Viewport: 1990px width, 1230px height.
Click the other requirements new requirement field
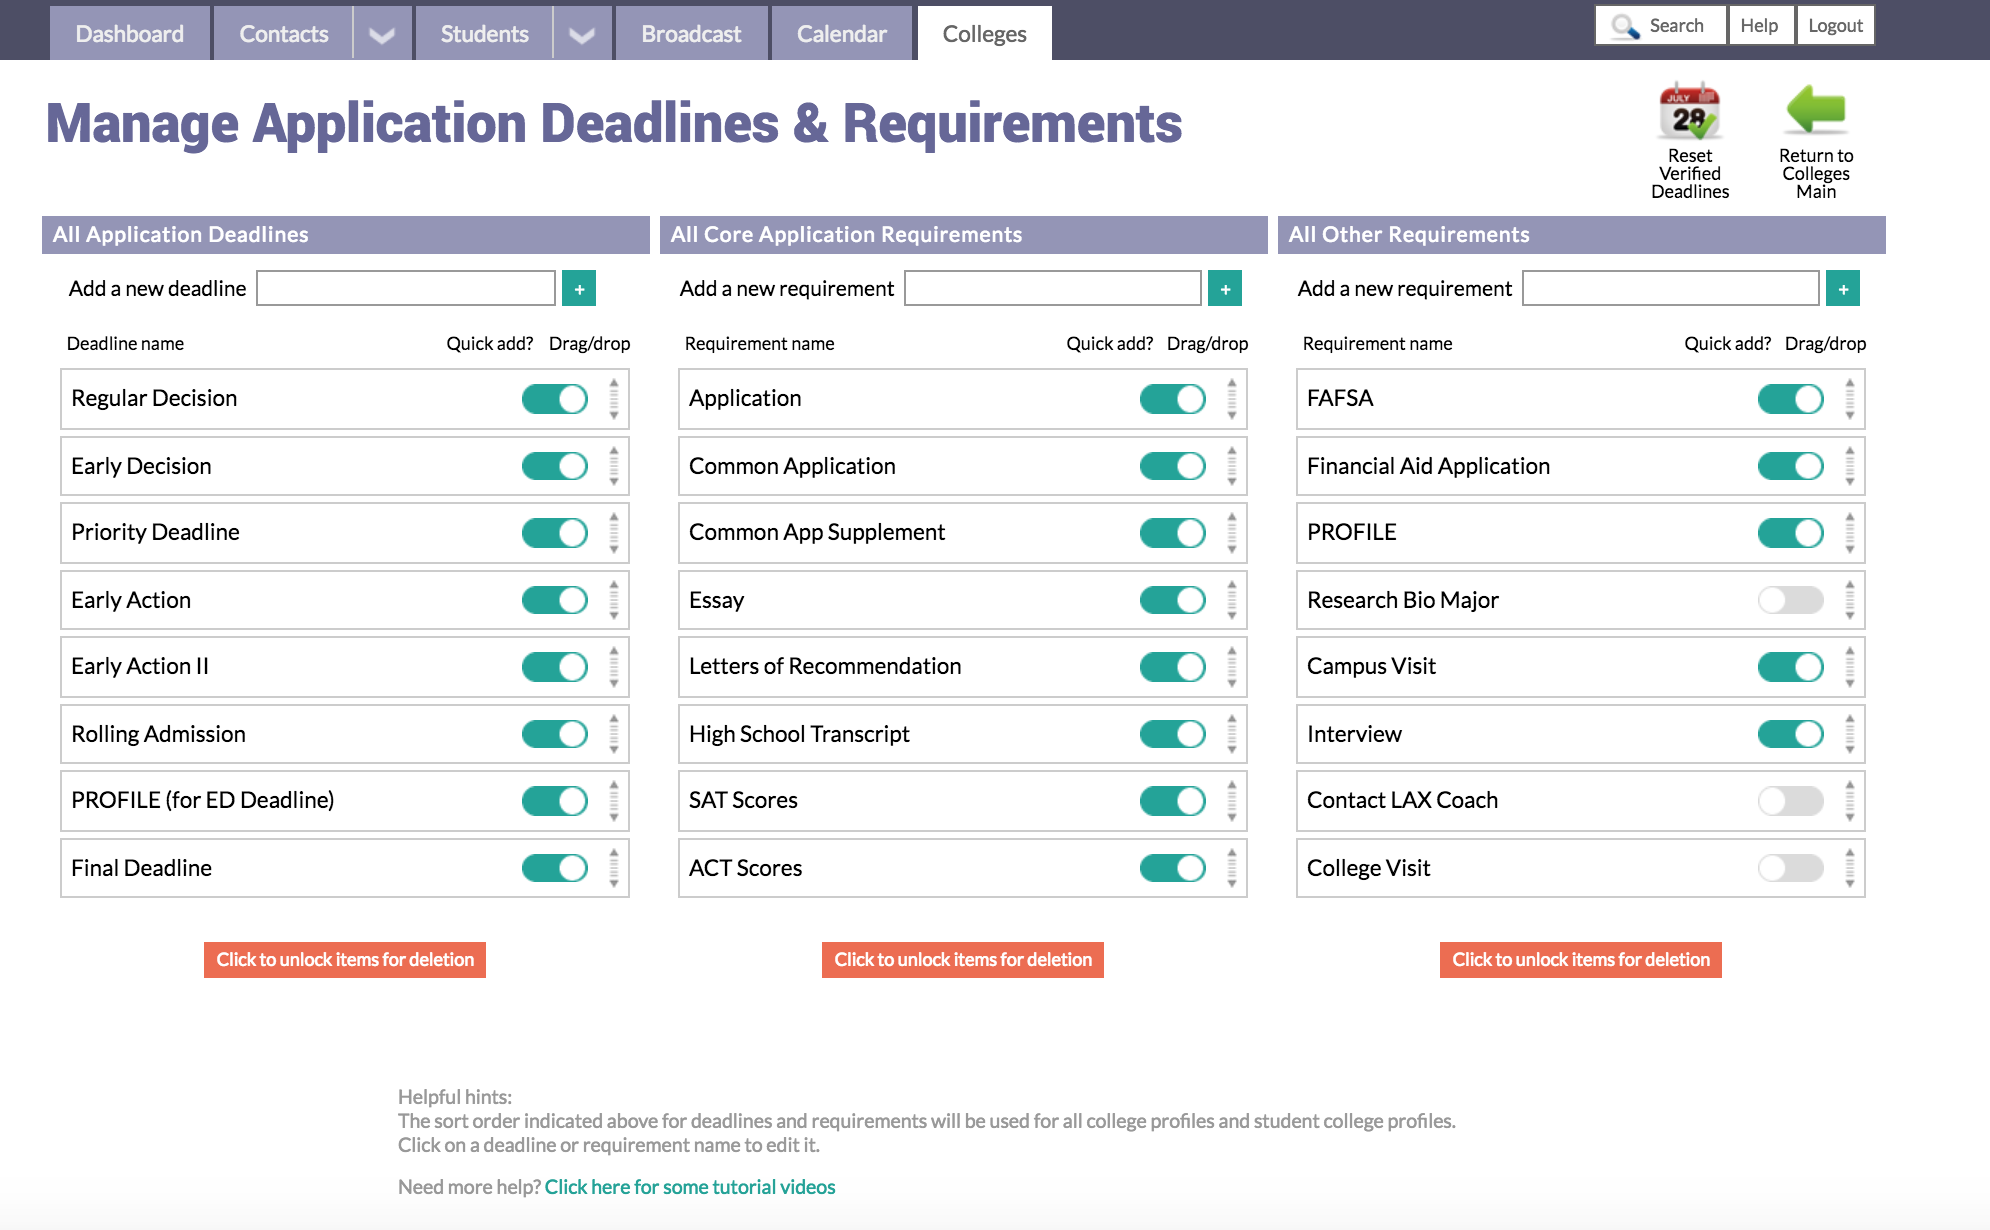[x=1671, y=288]
